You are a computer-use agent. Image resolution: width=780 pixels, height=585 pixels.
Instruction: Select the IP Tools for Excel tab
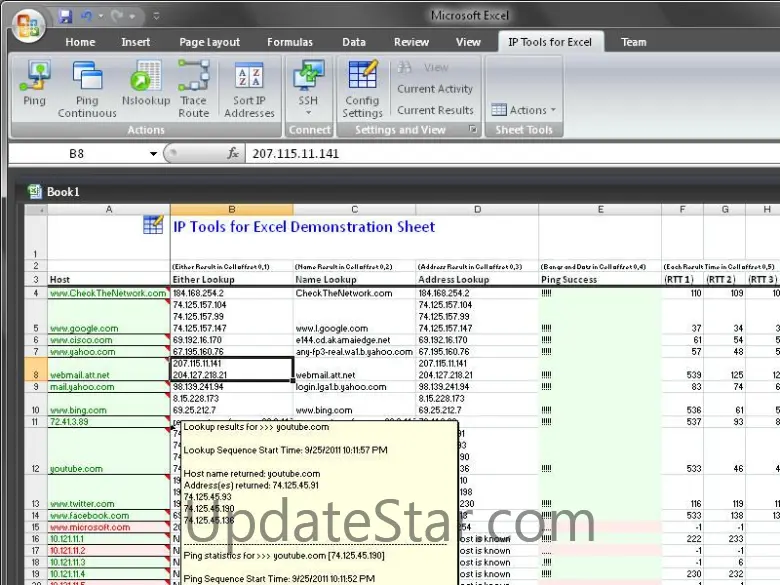pos(550,42)
